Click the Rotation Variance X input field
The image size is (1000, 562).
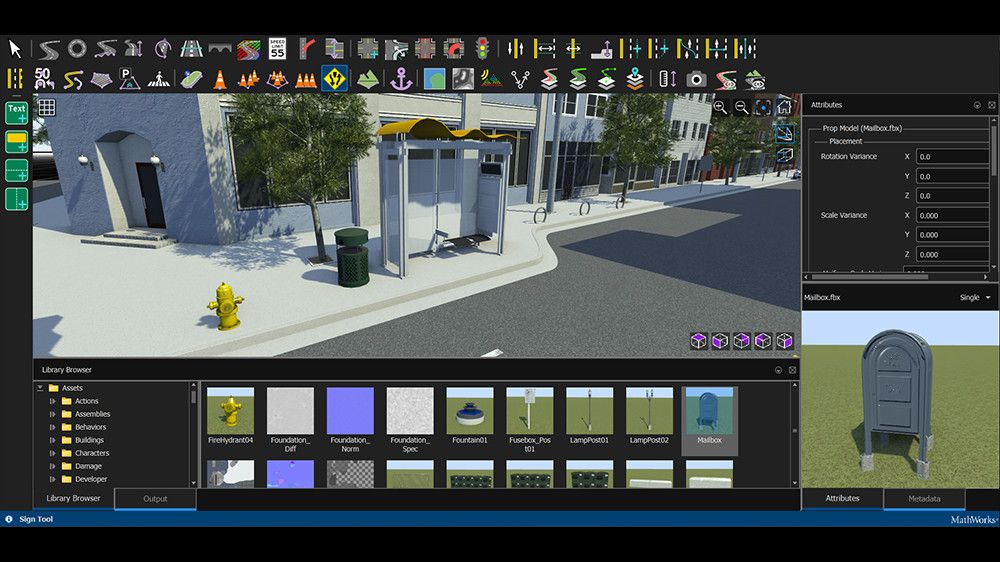tap(953, 156)
